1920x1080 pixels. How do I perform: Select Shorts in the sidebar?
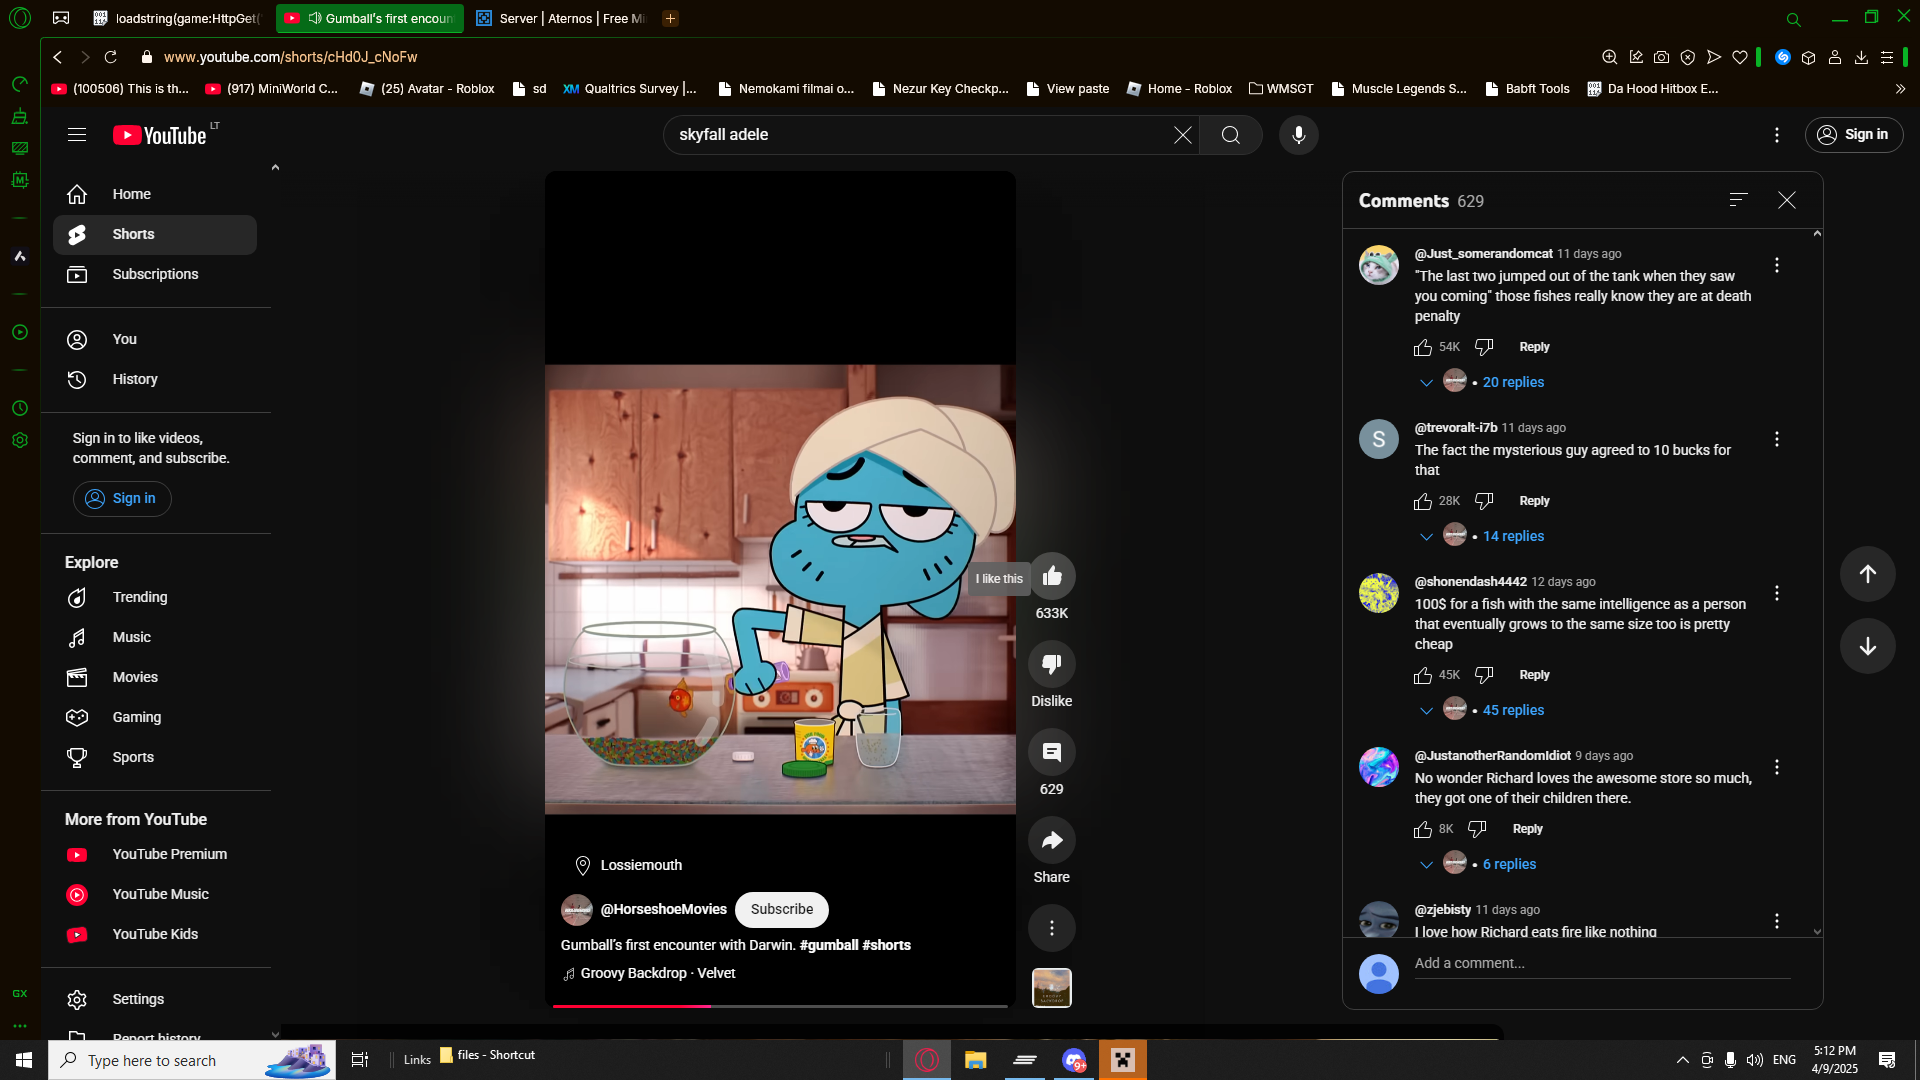155,234
